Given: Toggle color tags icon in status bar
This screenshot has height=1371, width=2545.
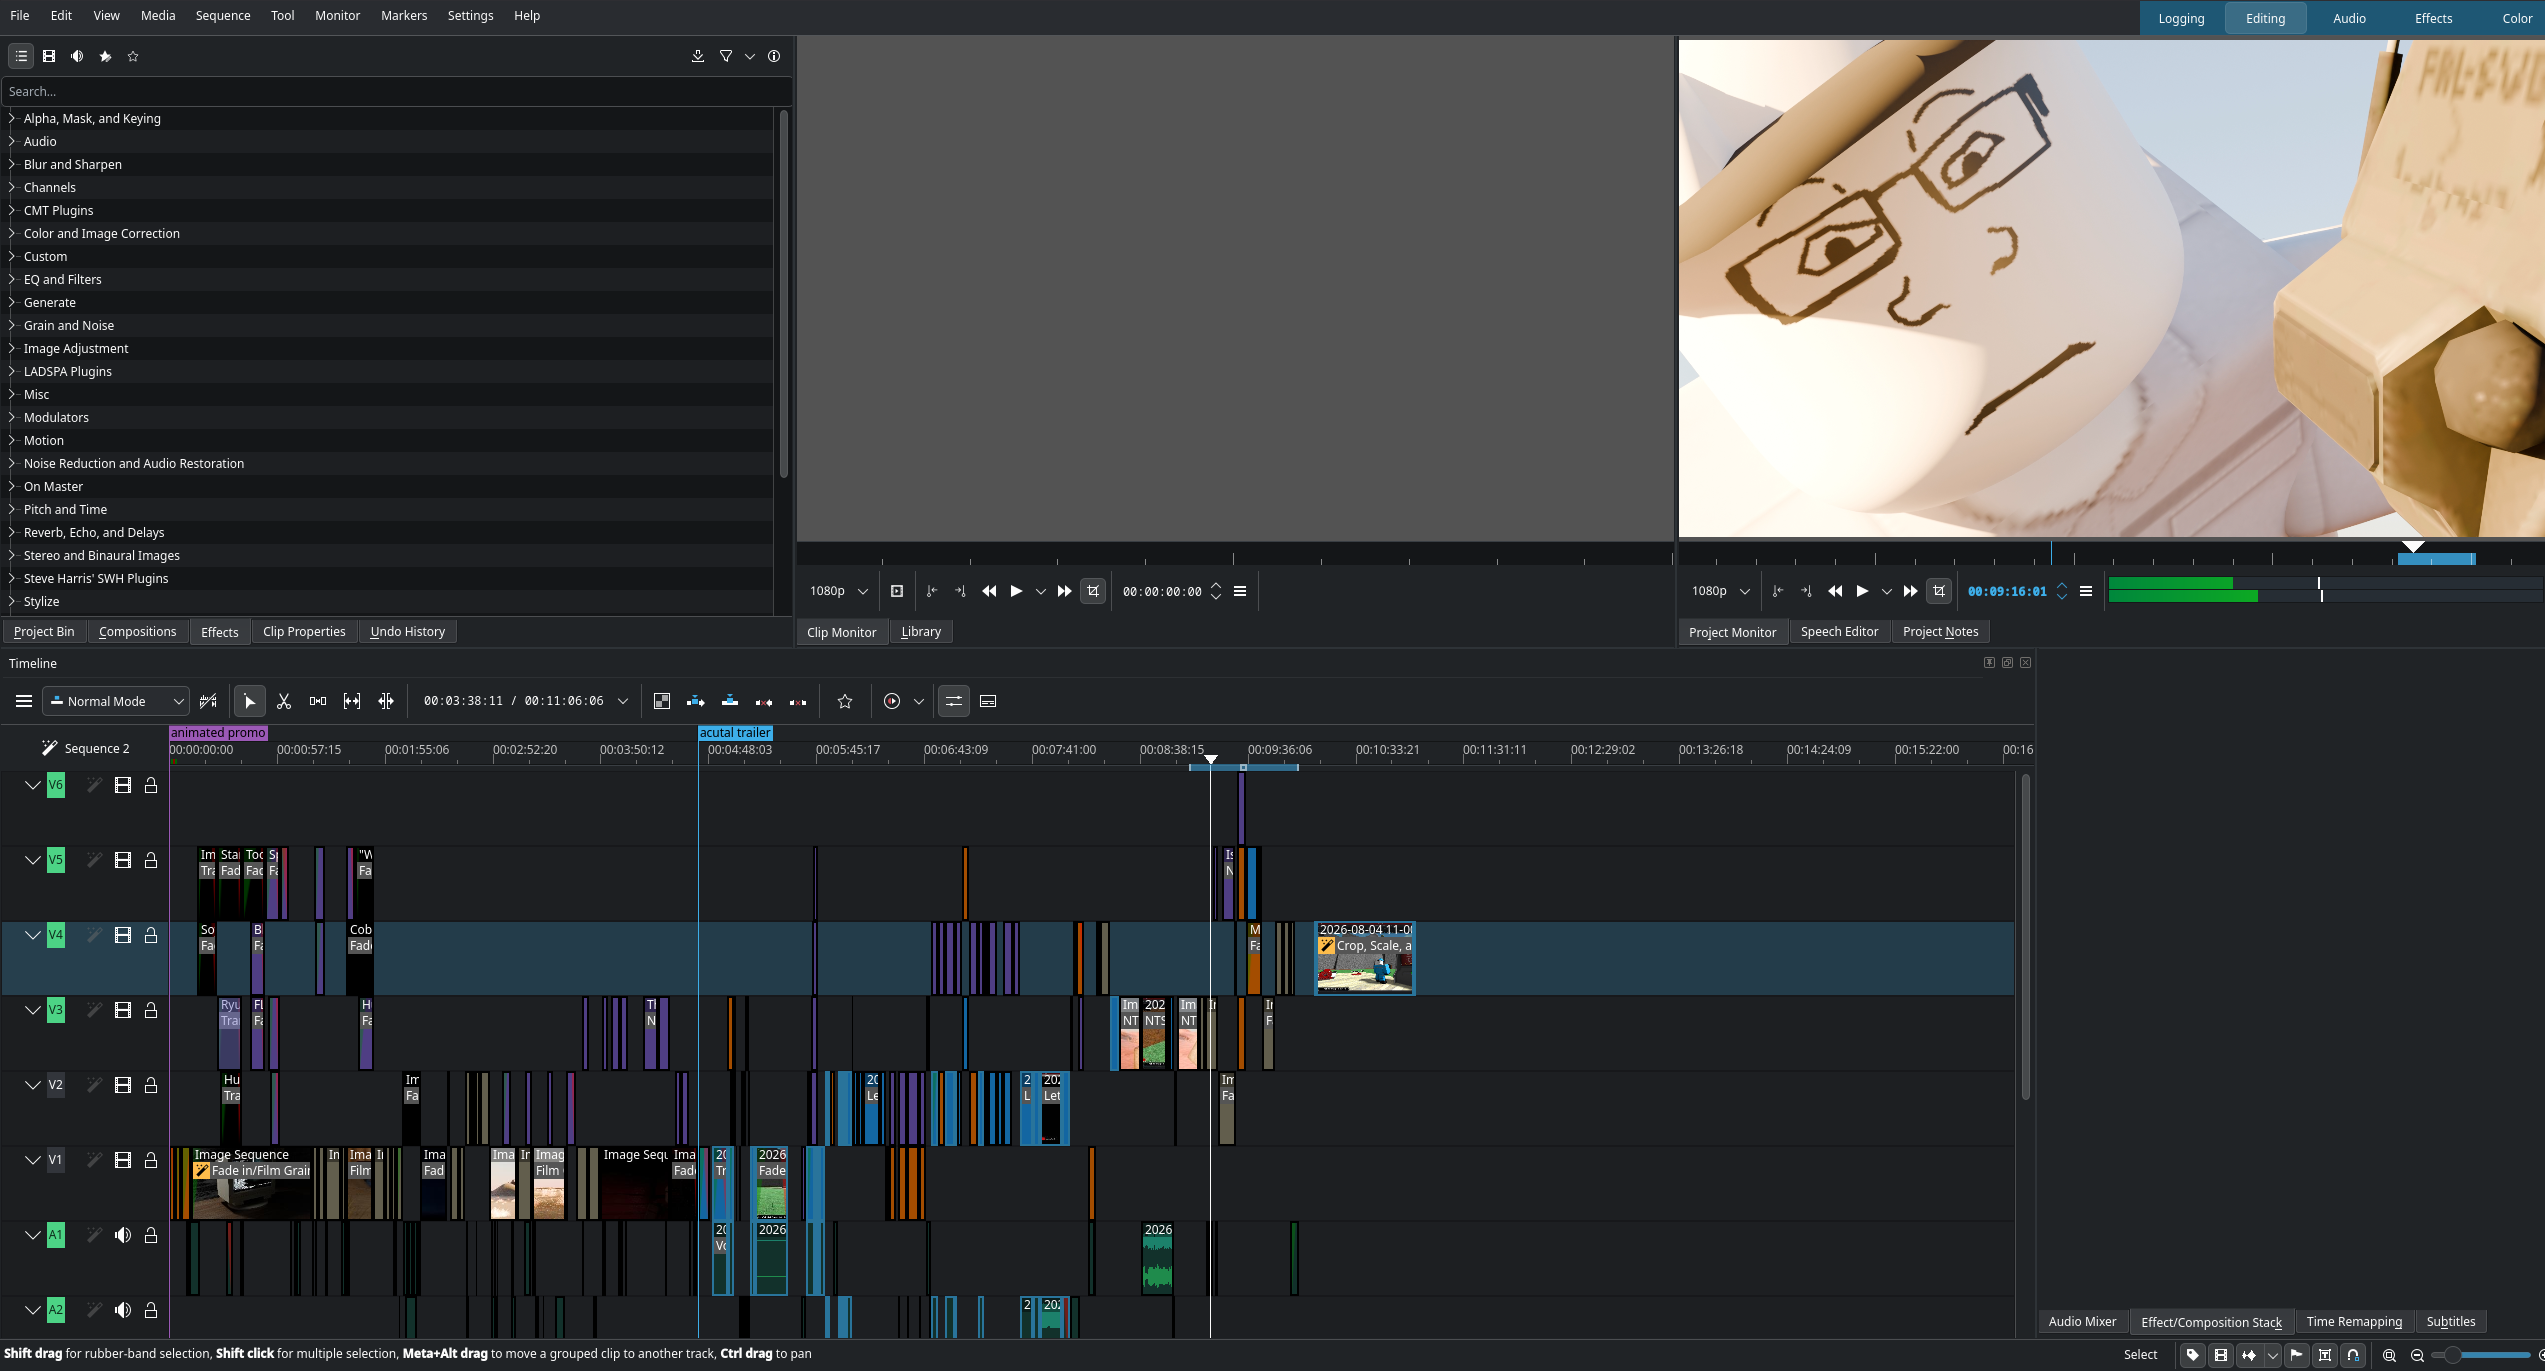Looking at the screenshot, I should click(x=2193, y=1356).
